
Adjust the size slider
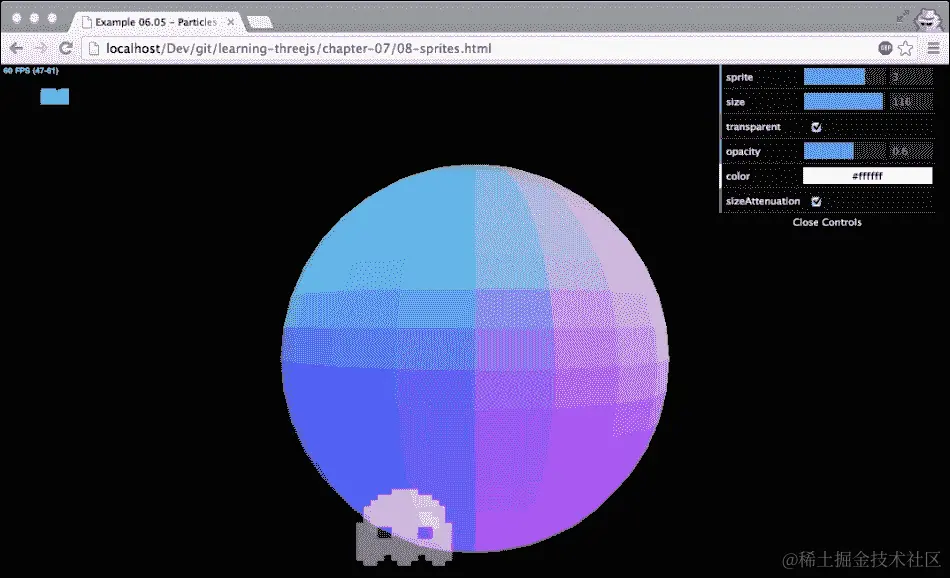click(845, 102)
